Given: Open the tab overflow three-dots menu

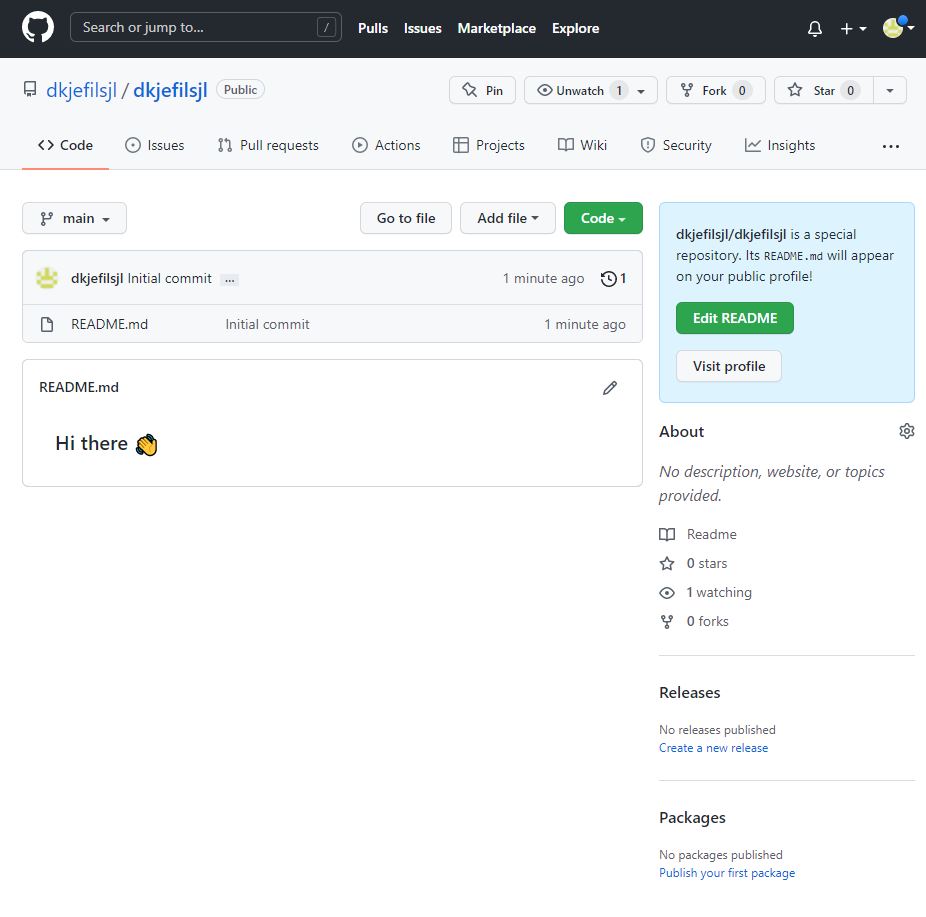Looking at the screenshot, I should (891, 146).
